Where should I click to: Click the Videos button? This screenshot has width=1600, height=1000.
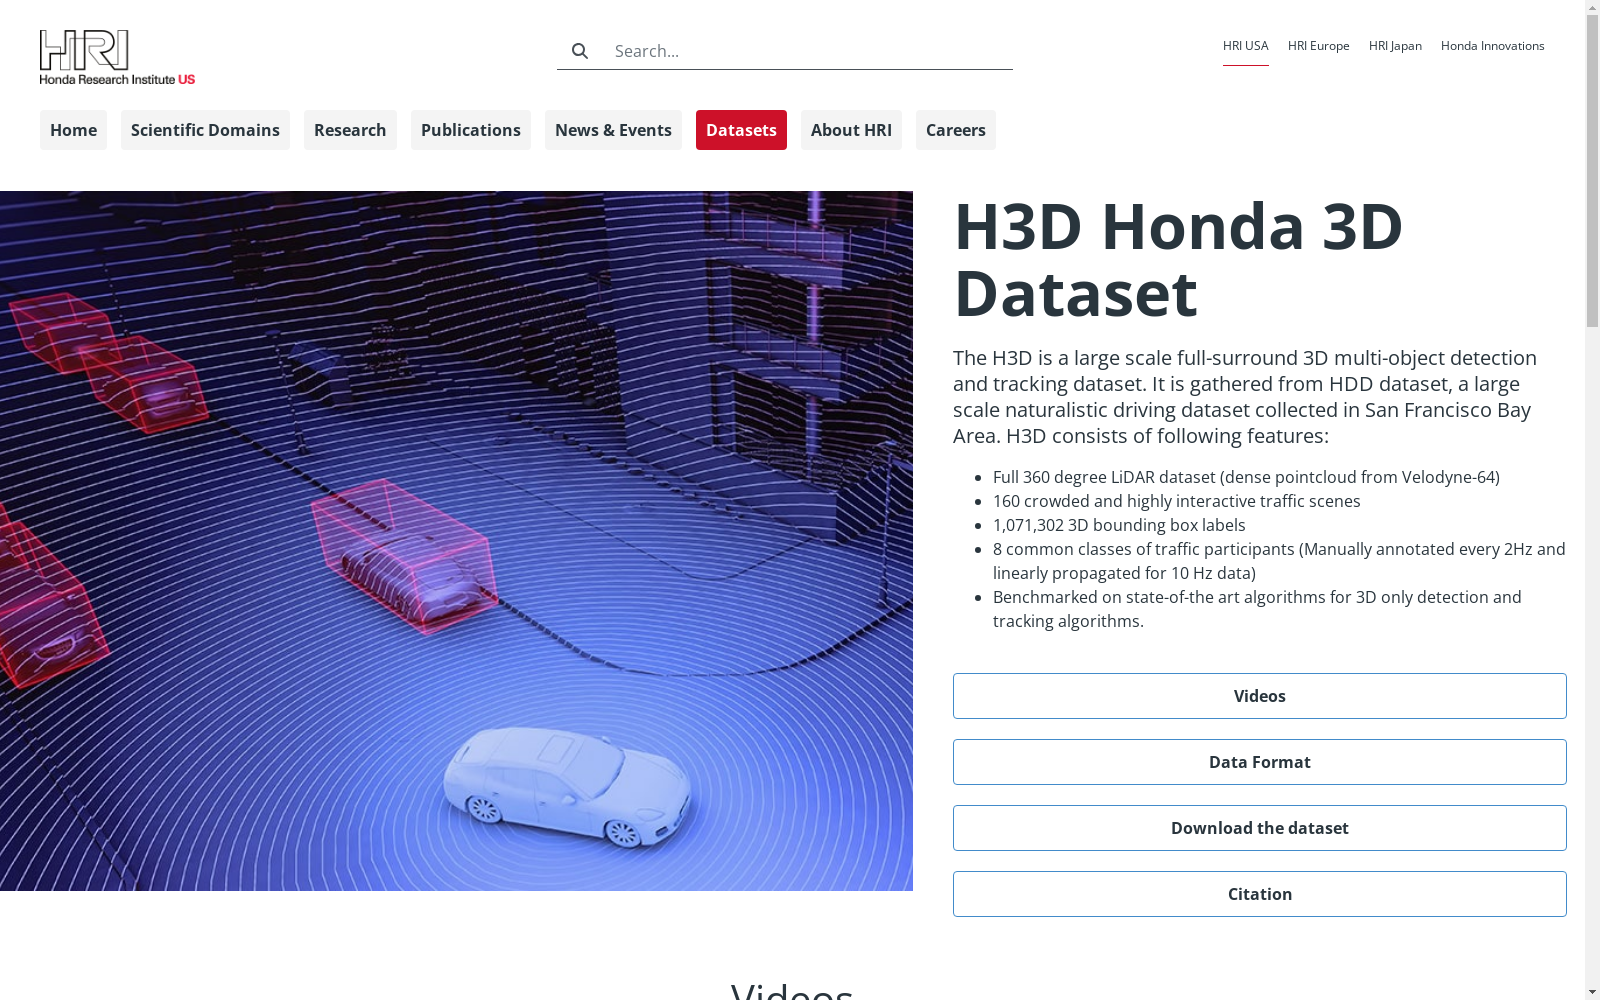[x=1260, y=696]
